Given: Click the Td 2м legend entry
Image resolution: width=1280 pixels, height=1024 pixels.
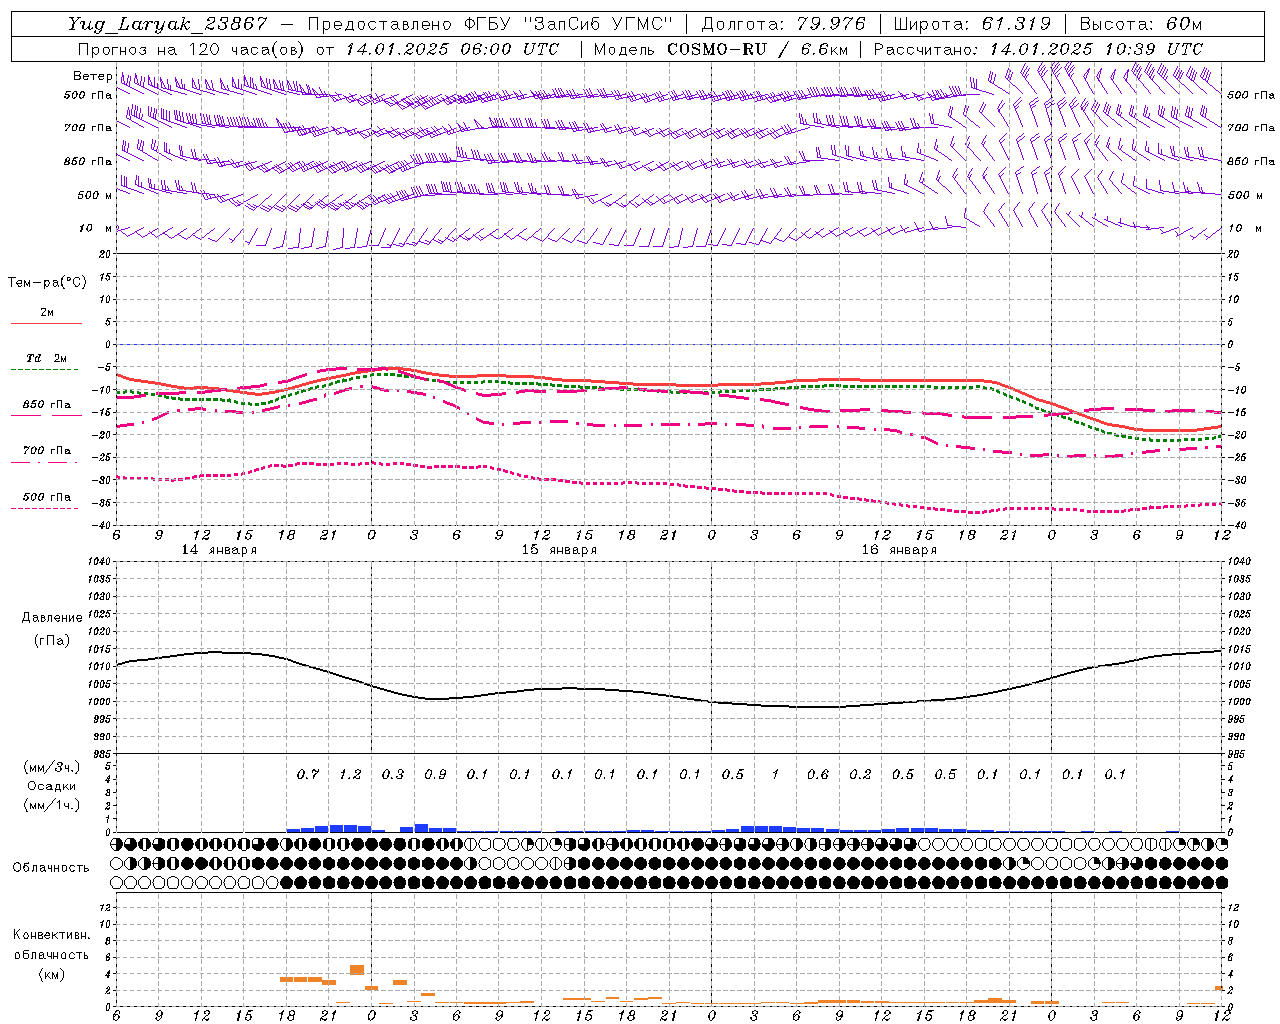Looking at the screenshot, I should pyautogui.click(x=47, y=358).
